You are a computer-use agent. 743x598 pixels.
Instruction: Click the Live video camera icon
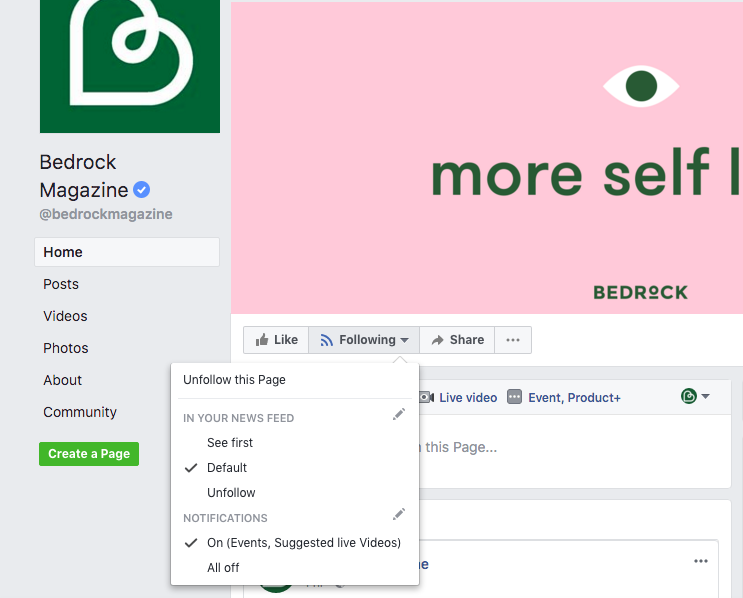(426, 397)
